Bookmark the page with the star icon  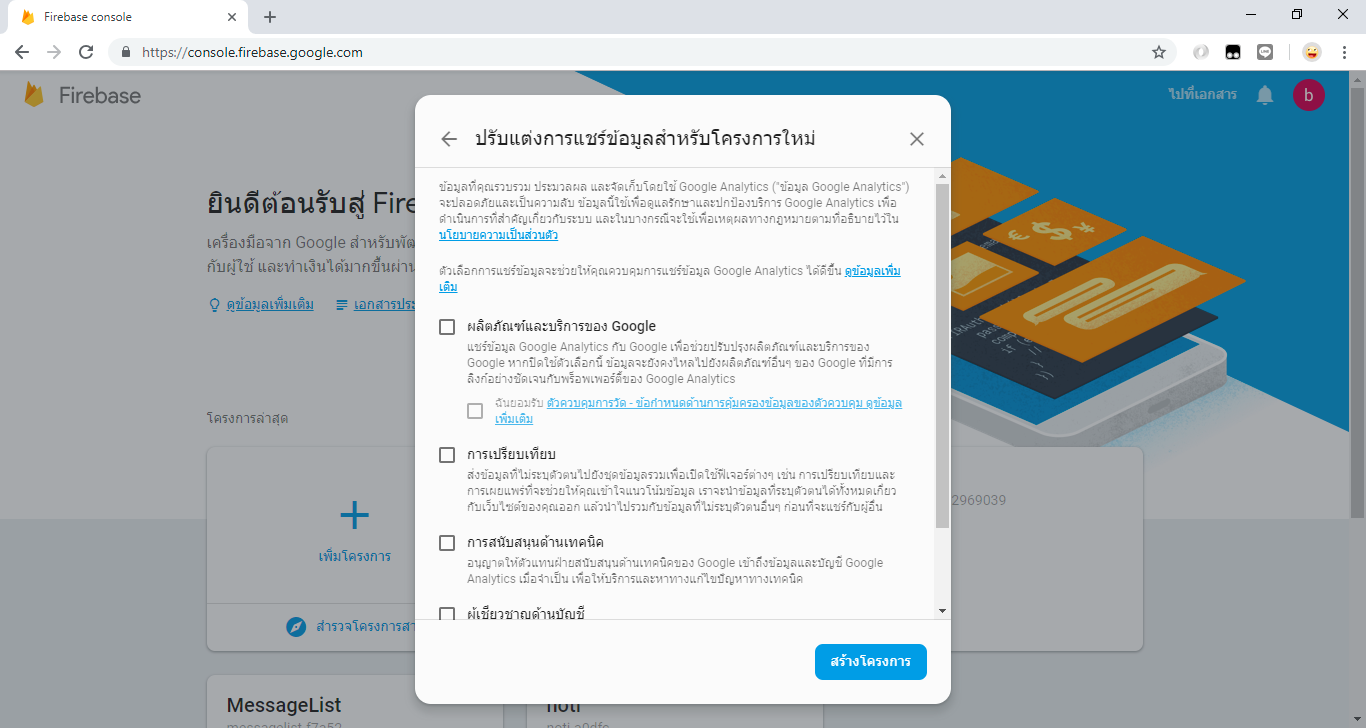tap(1157, 51)
